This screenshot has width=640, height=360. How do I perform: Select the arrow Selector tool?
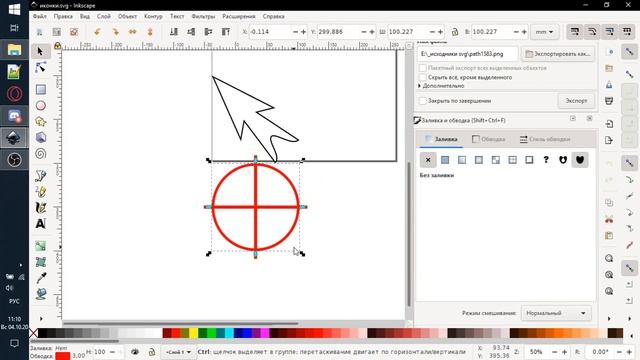40,51
